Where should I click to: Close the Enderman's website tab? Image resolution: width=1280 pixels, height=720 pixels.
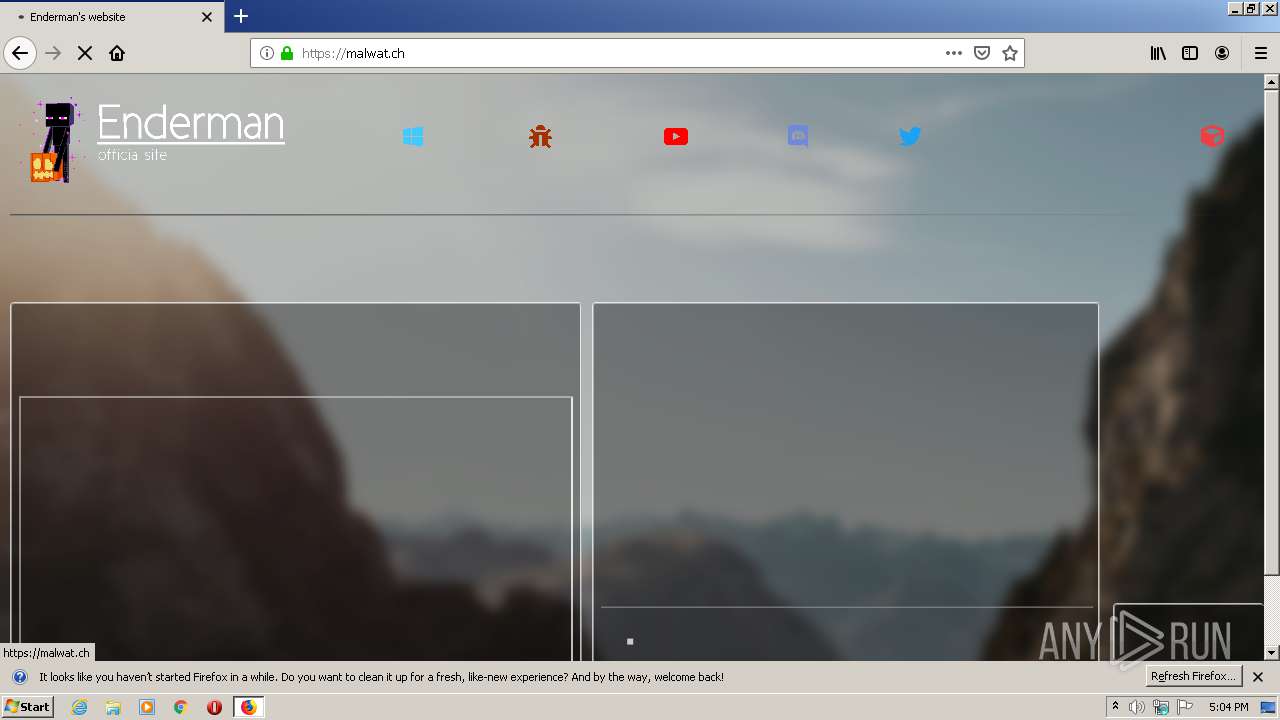(207, 17)
